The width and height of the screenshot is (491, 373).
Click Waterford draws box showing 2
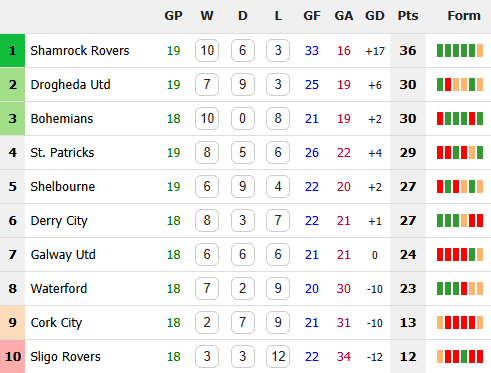click(x=243, y=289)
